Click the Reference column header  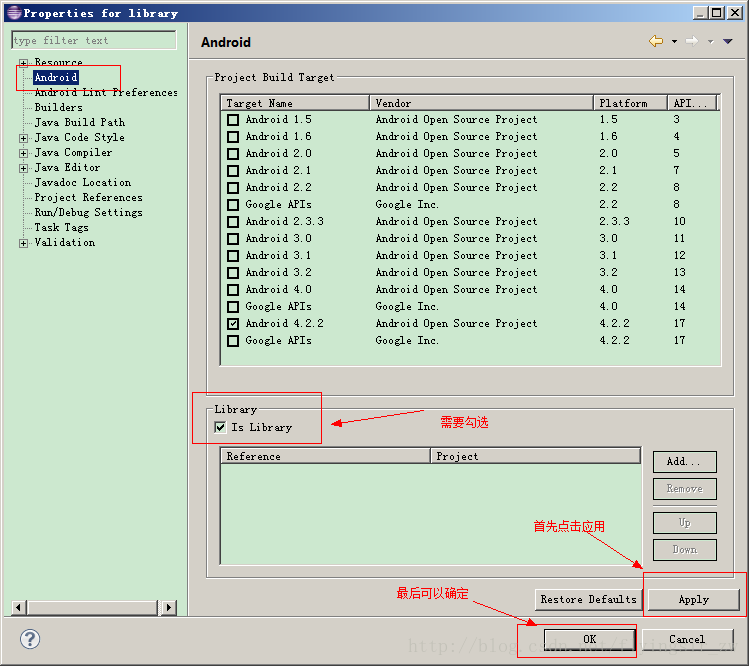click(325, 456)
